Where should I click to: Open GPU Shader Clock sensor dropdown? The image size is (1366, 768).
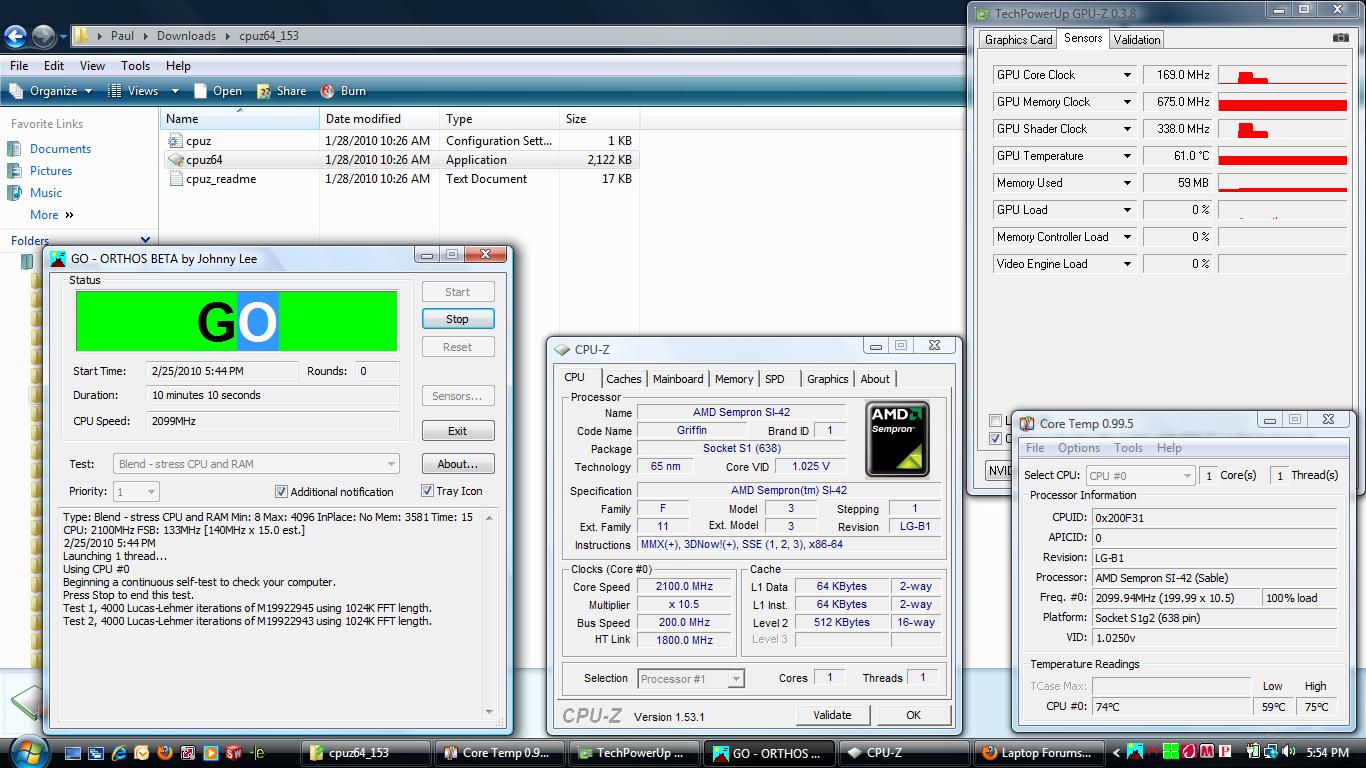click(x=1127, y=129)
